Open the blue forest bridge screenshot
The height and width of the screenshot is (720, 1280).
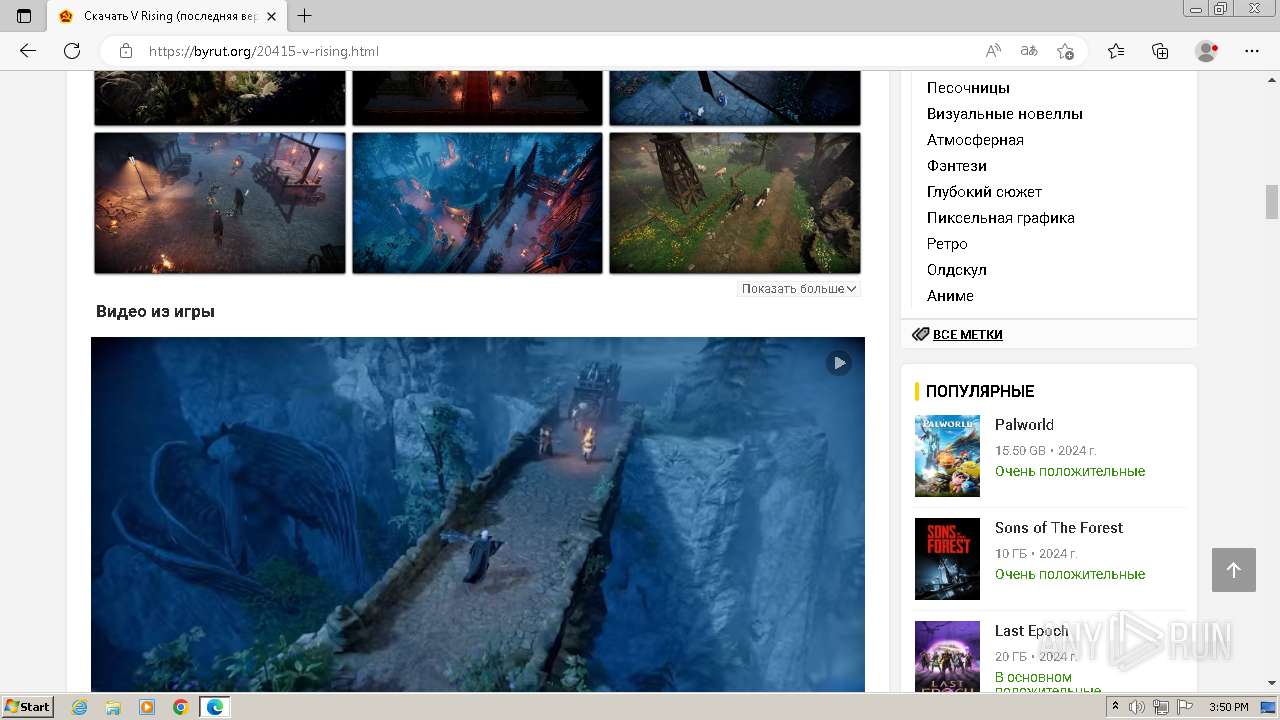pyautogui.click(x=477, y=203)
